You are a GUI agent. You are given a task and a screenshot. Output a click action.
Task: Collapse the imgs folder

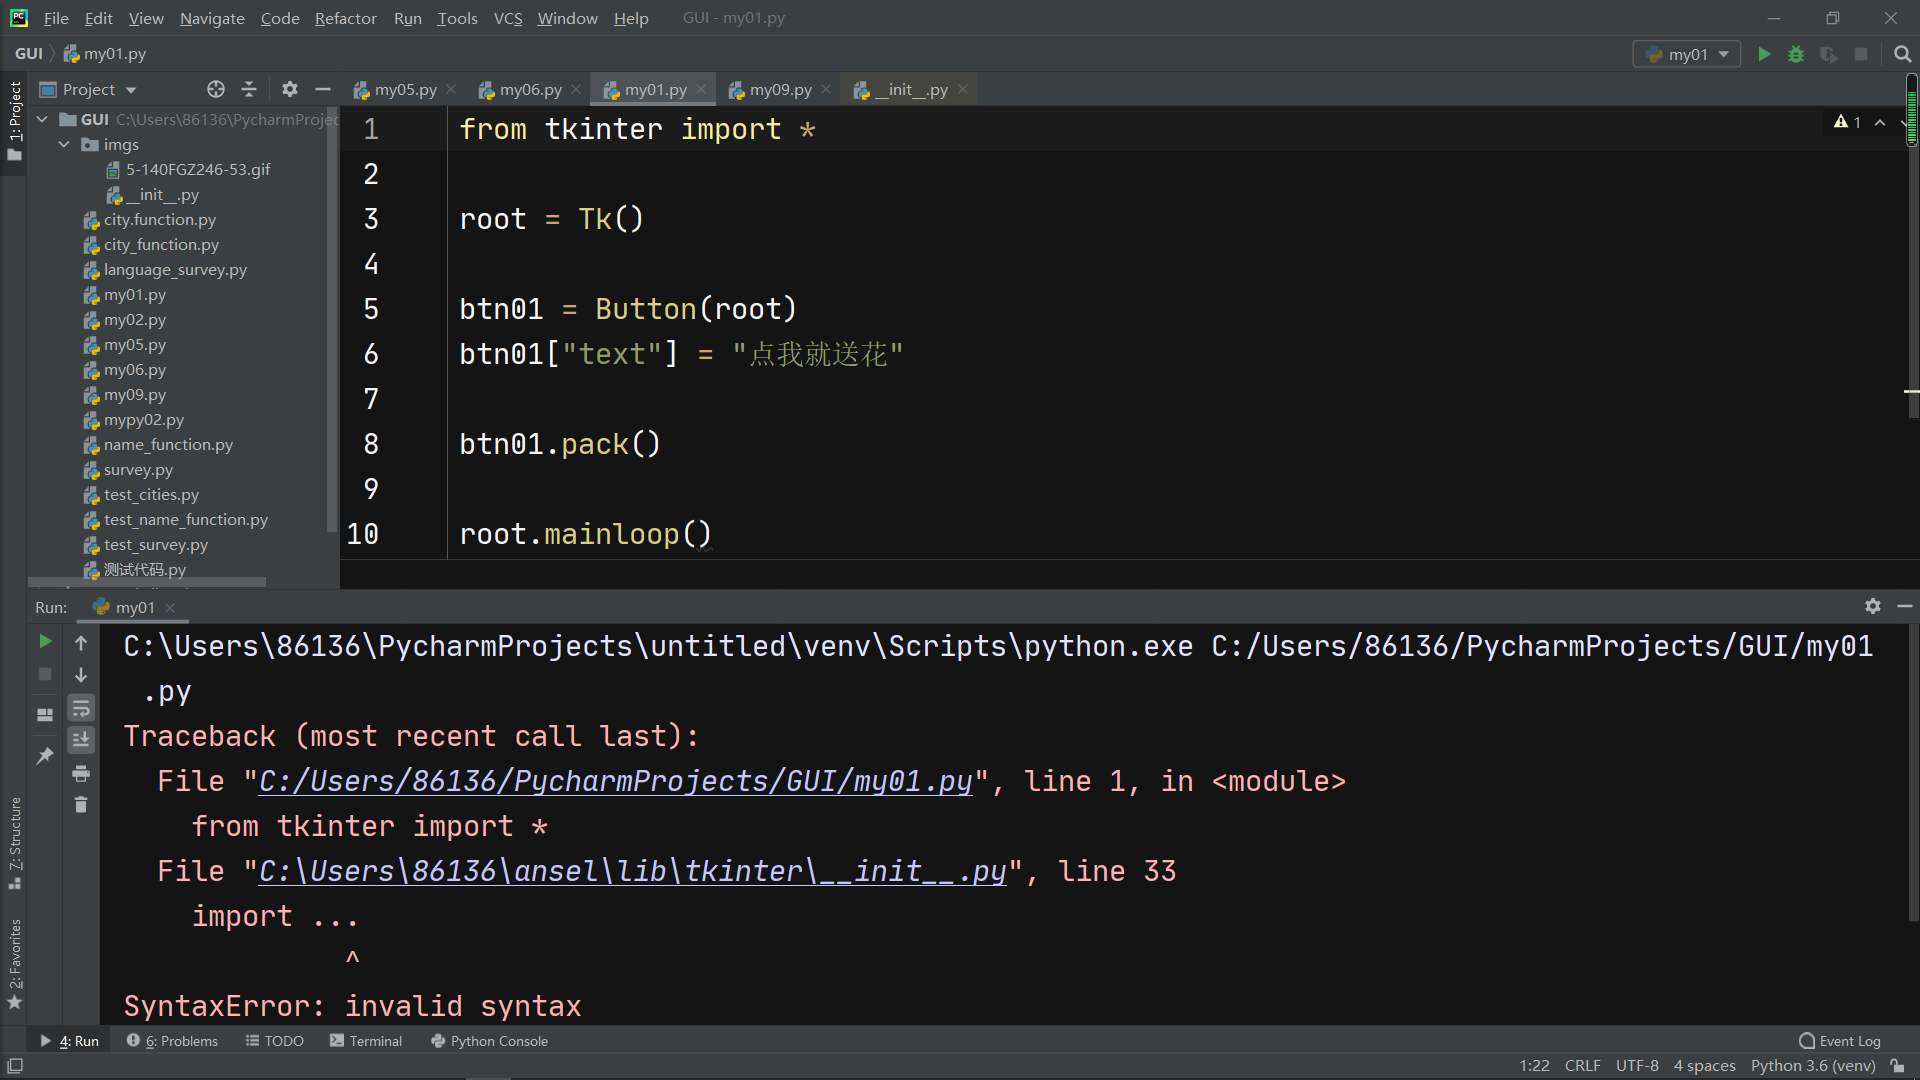tap(65, 144)
